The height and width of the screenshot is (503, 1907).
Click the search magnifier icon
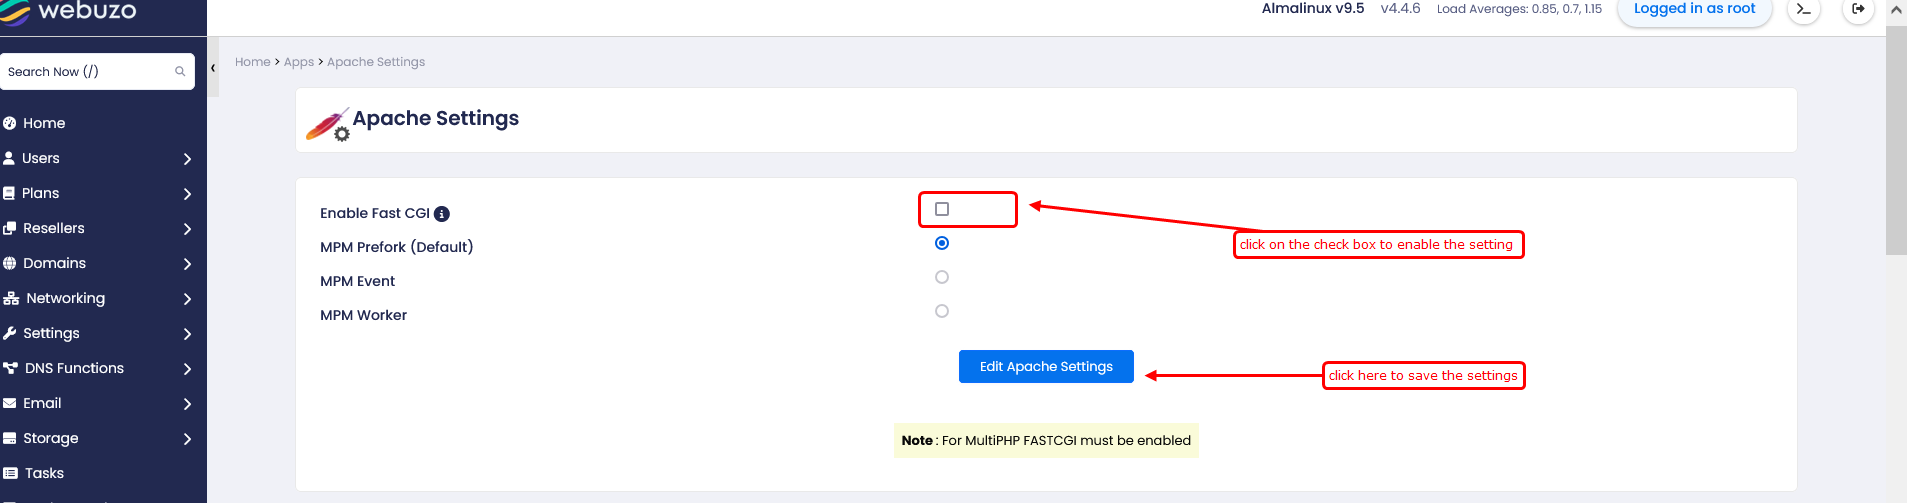pyautogui.click(x=180, y=72)
